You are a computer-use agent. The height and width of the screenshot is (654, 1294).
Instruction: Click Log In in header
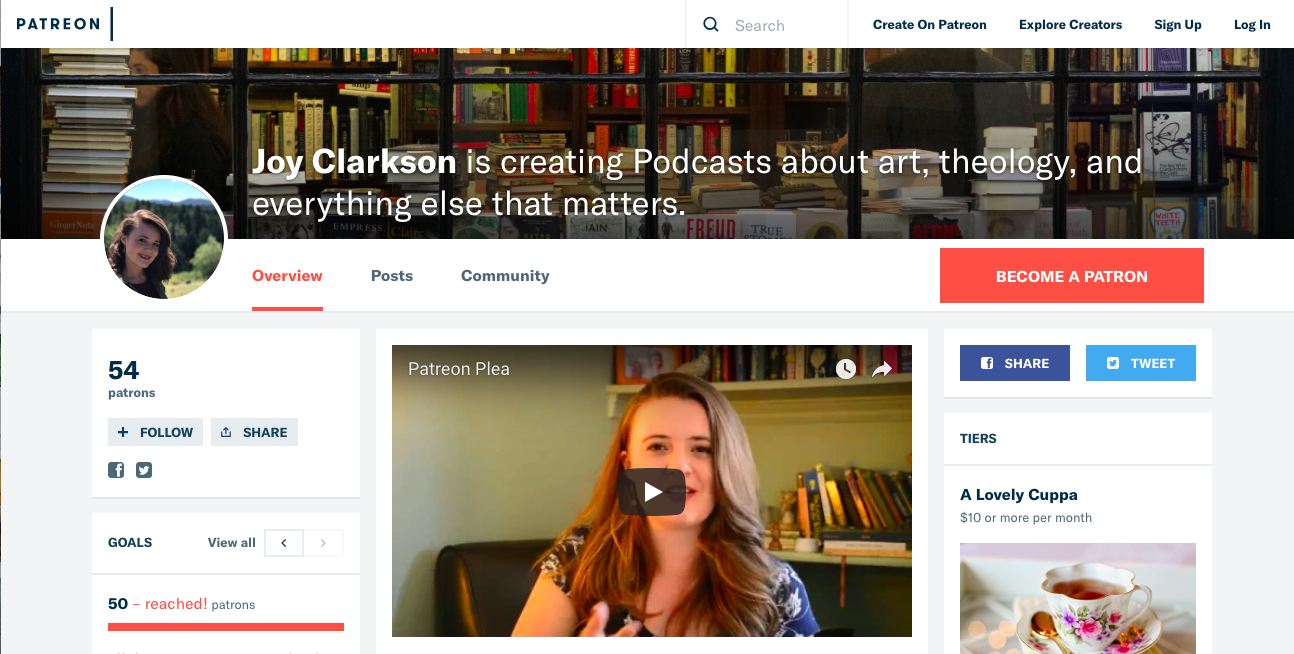coord(1252,25)
